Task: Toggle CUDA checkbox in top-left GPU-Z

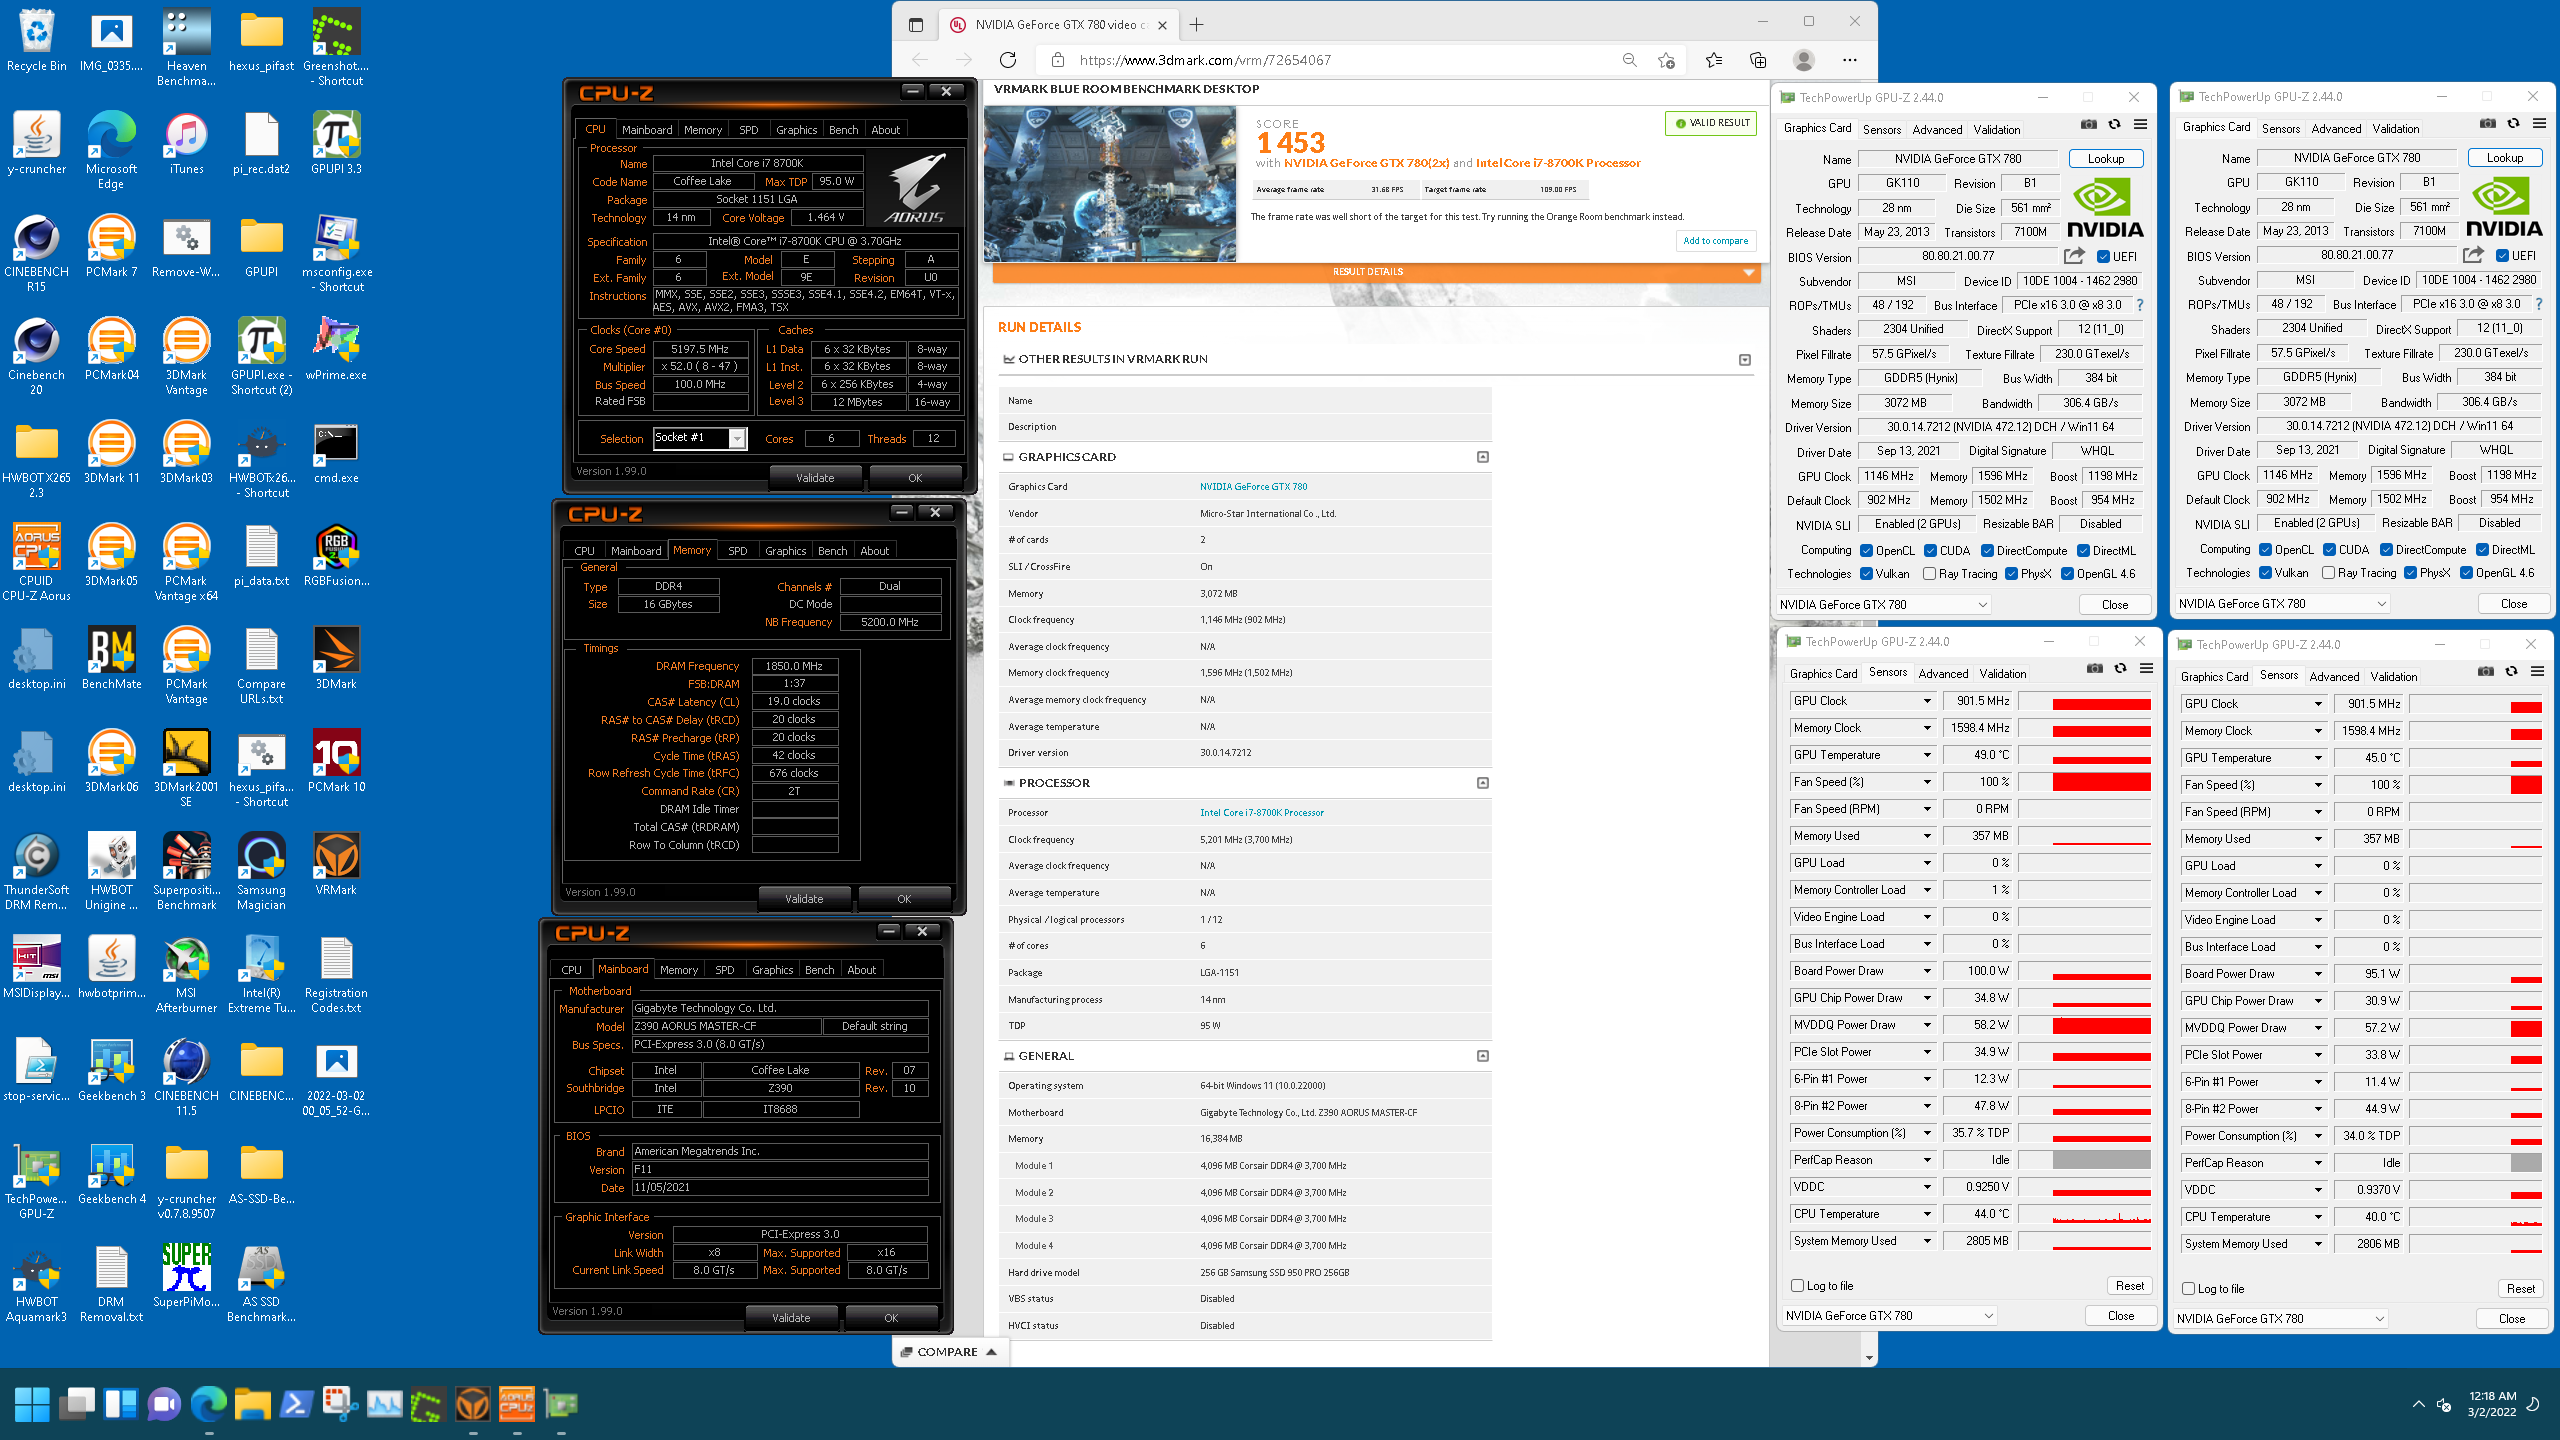Action: (1930, 551)
